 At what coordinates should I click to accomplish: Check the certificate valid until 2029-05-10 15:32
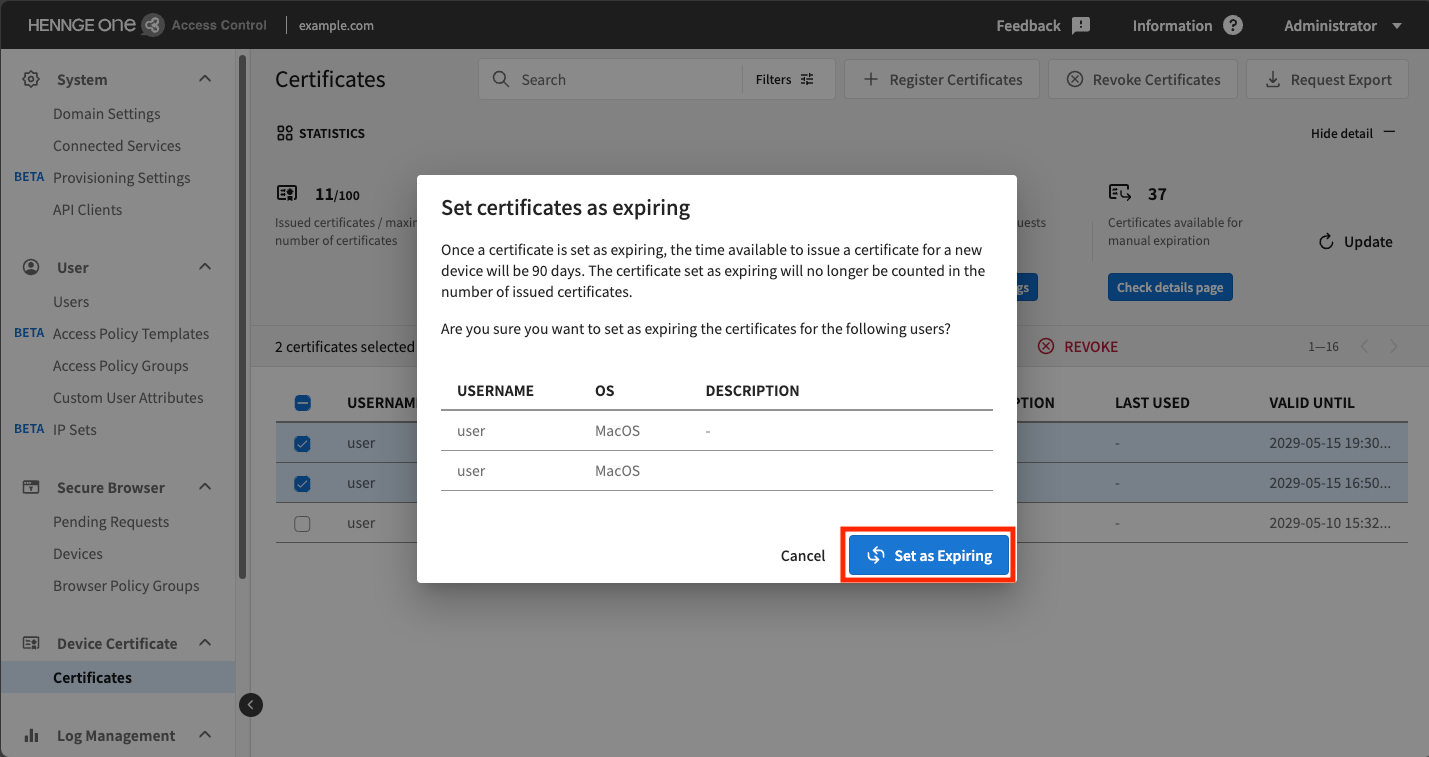pyautogui.click(x=302, y=523)
